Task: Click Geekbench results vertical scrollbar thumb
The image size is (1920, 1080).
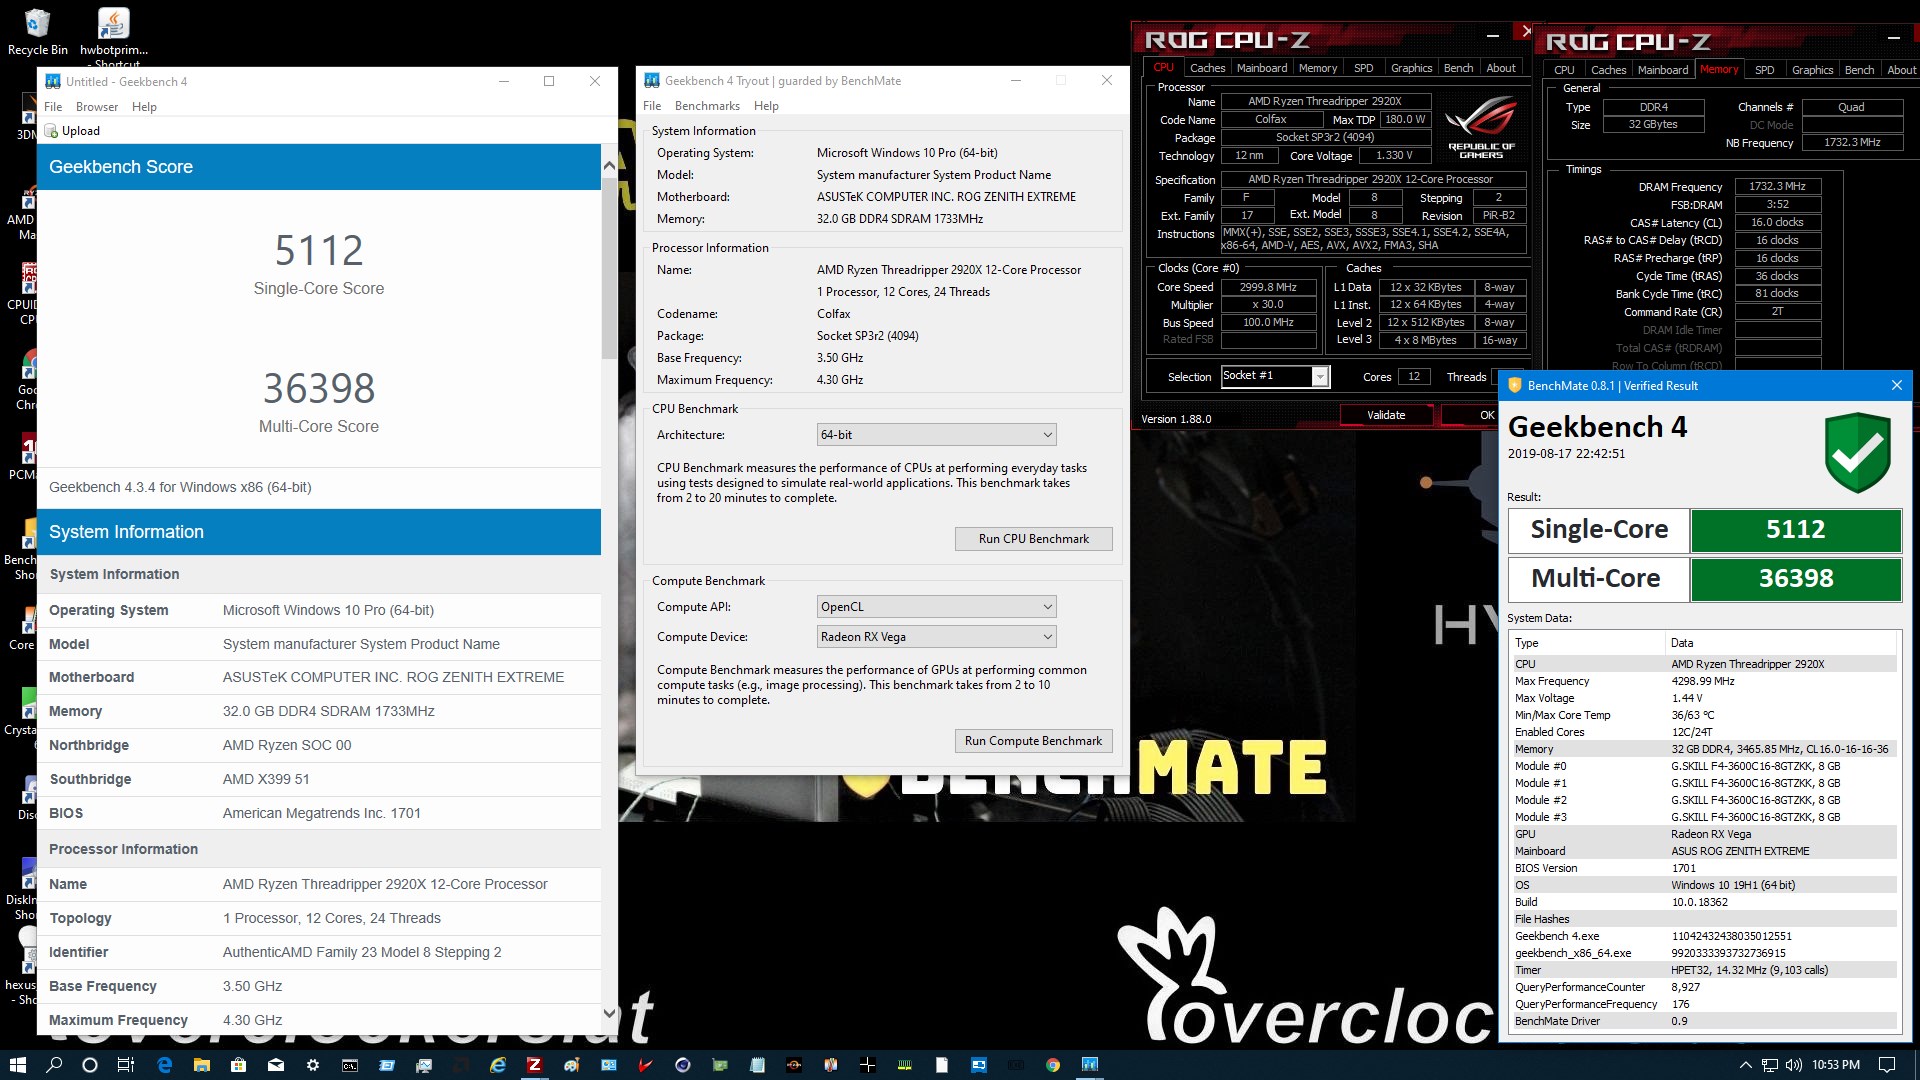Action: (x=609, y=268)
